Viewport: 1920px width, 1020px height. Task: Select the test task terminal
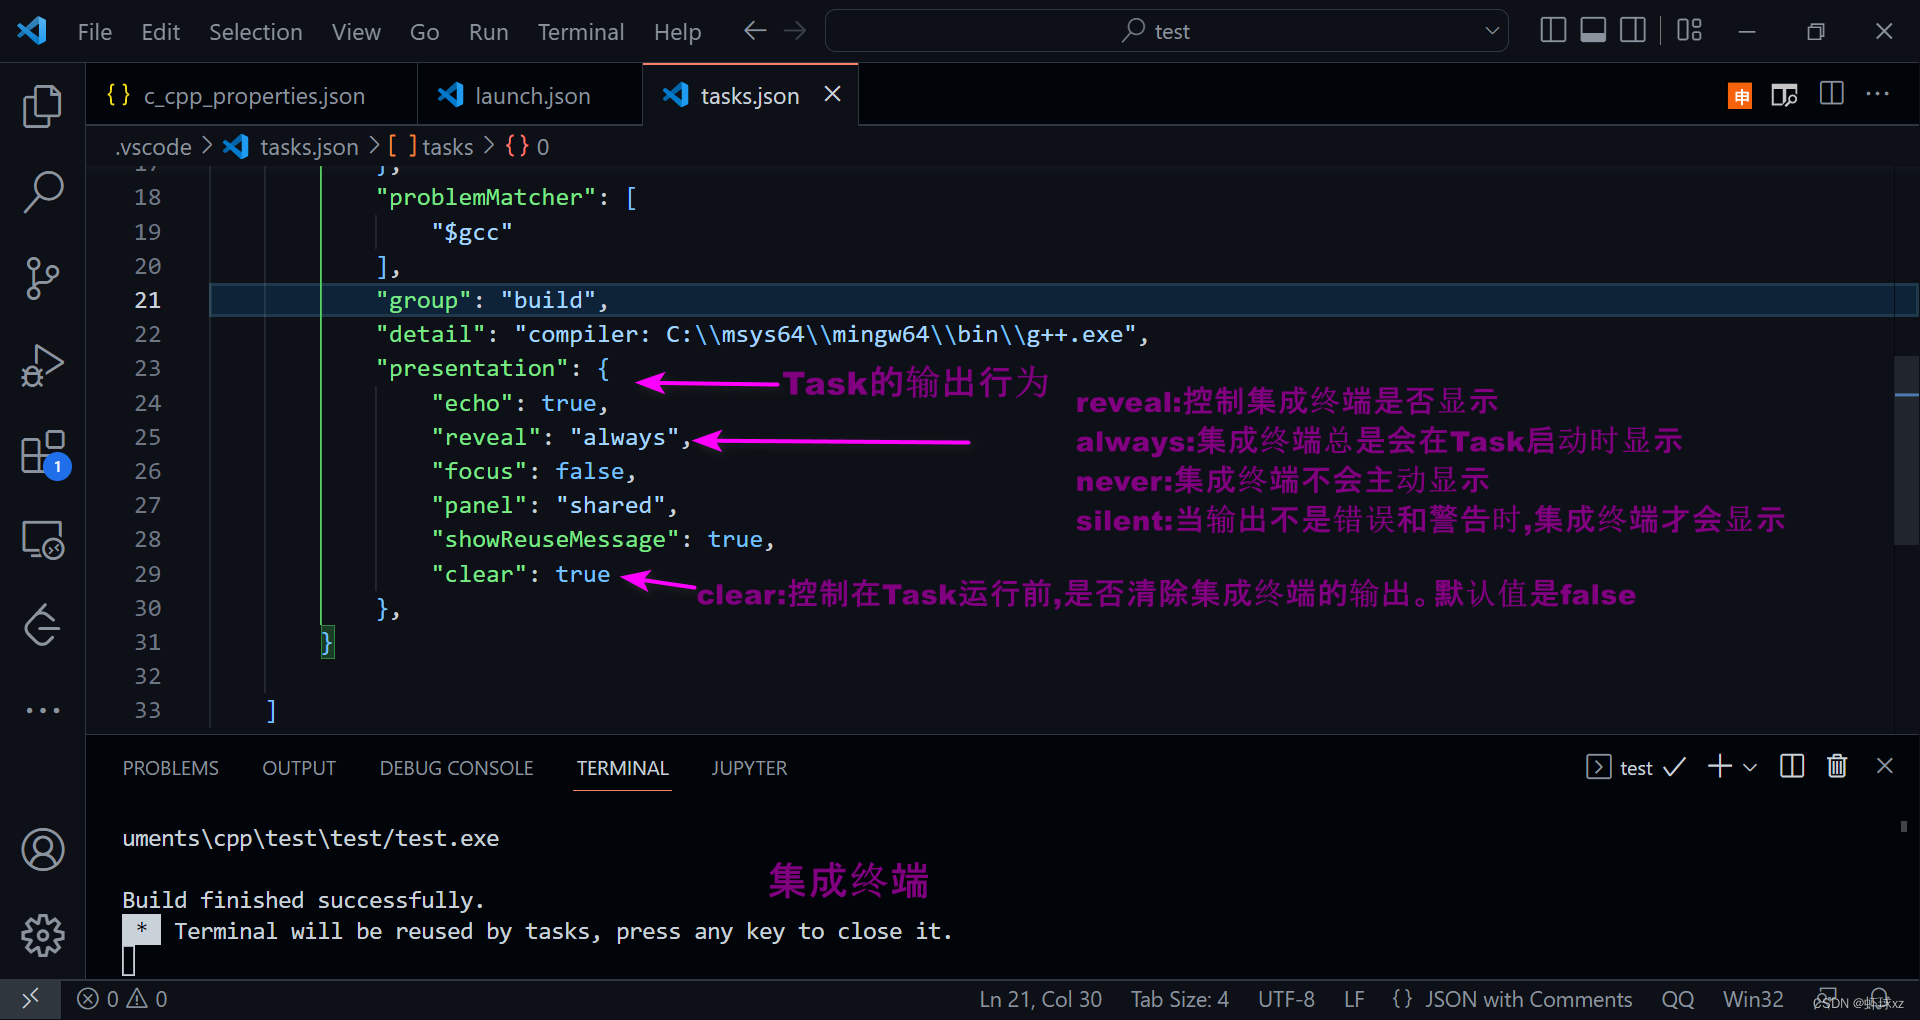(x=1635, y=767)
